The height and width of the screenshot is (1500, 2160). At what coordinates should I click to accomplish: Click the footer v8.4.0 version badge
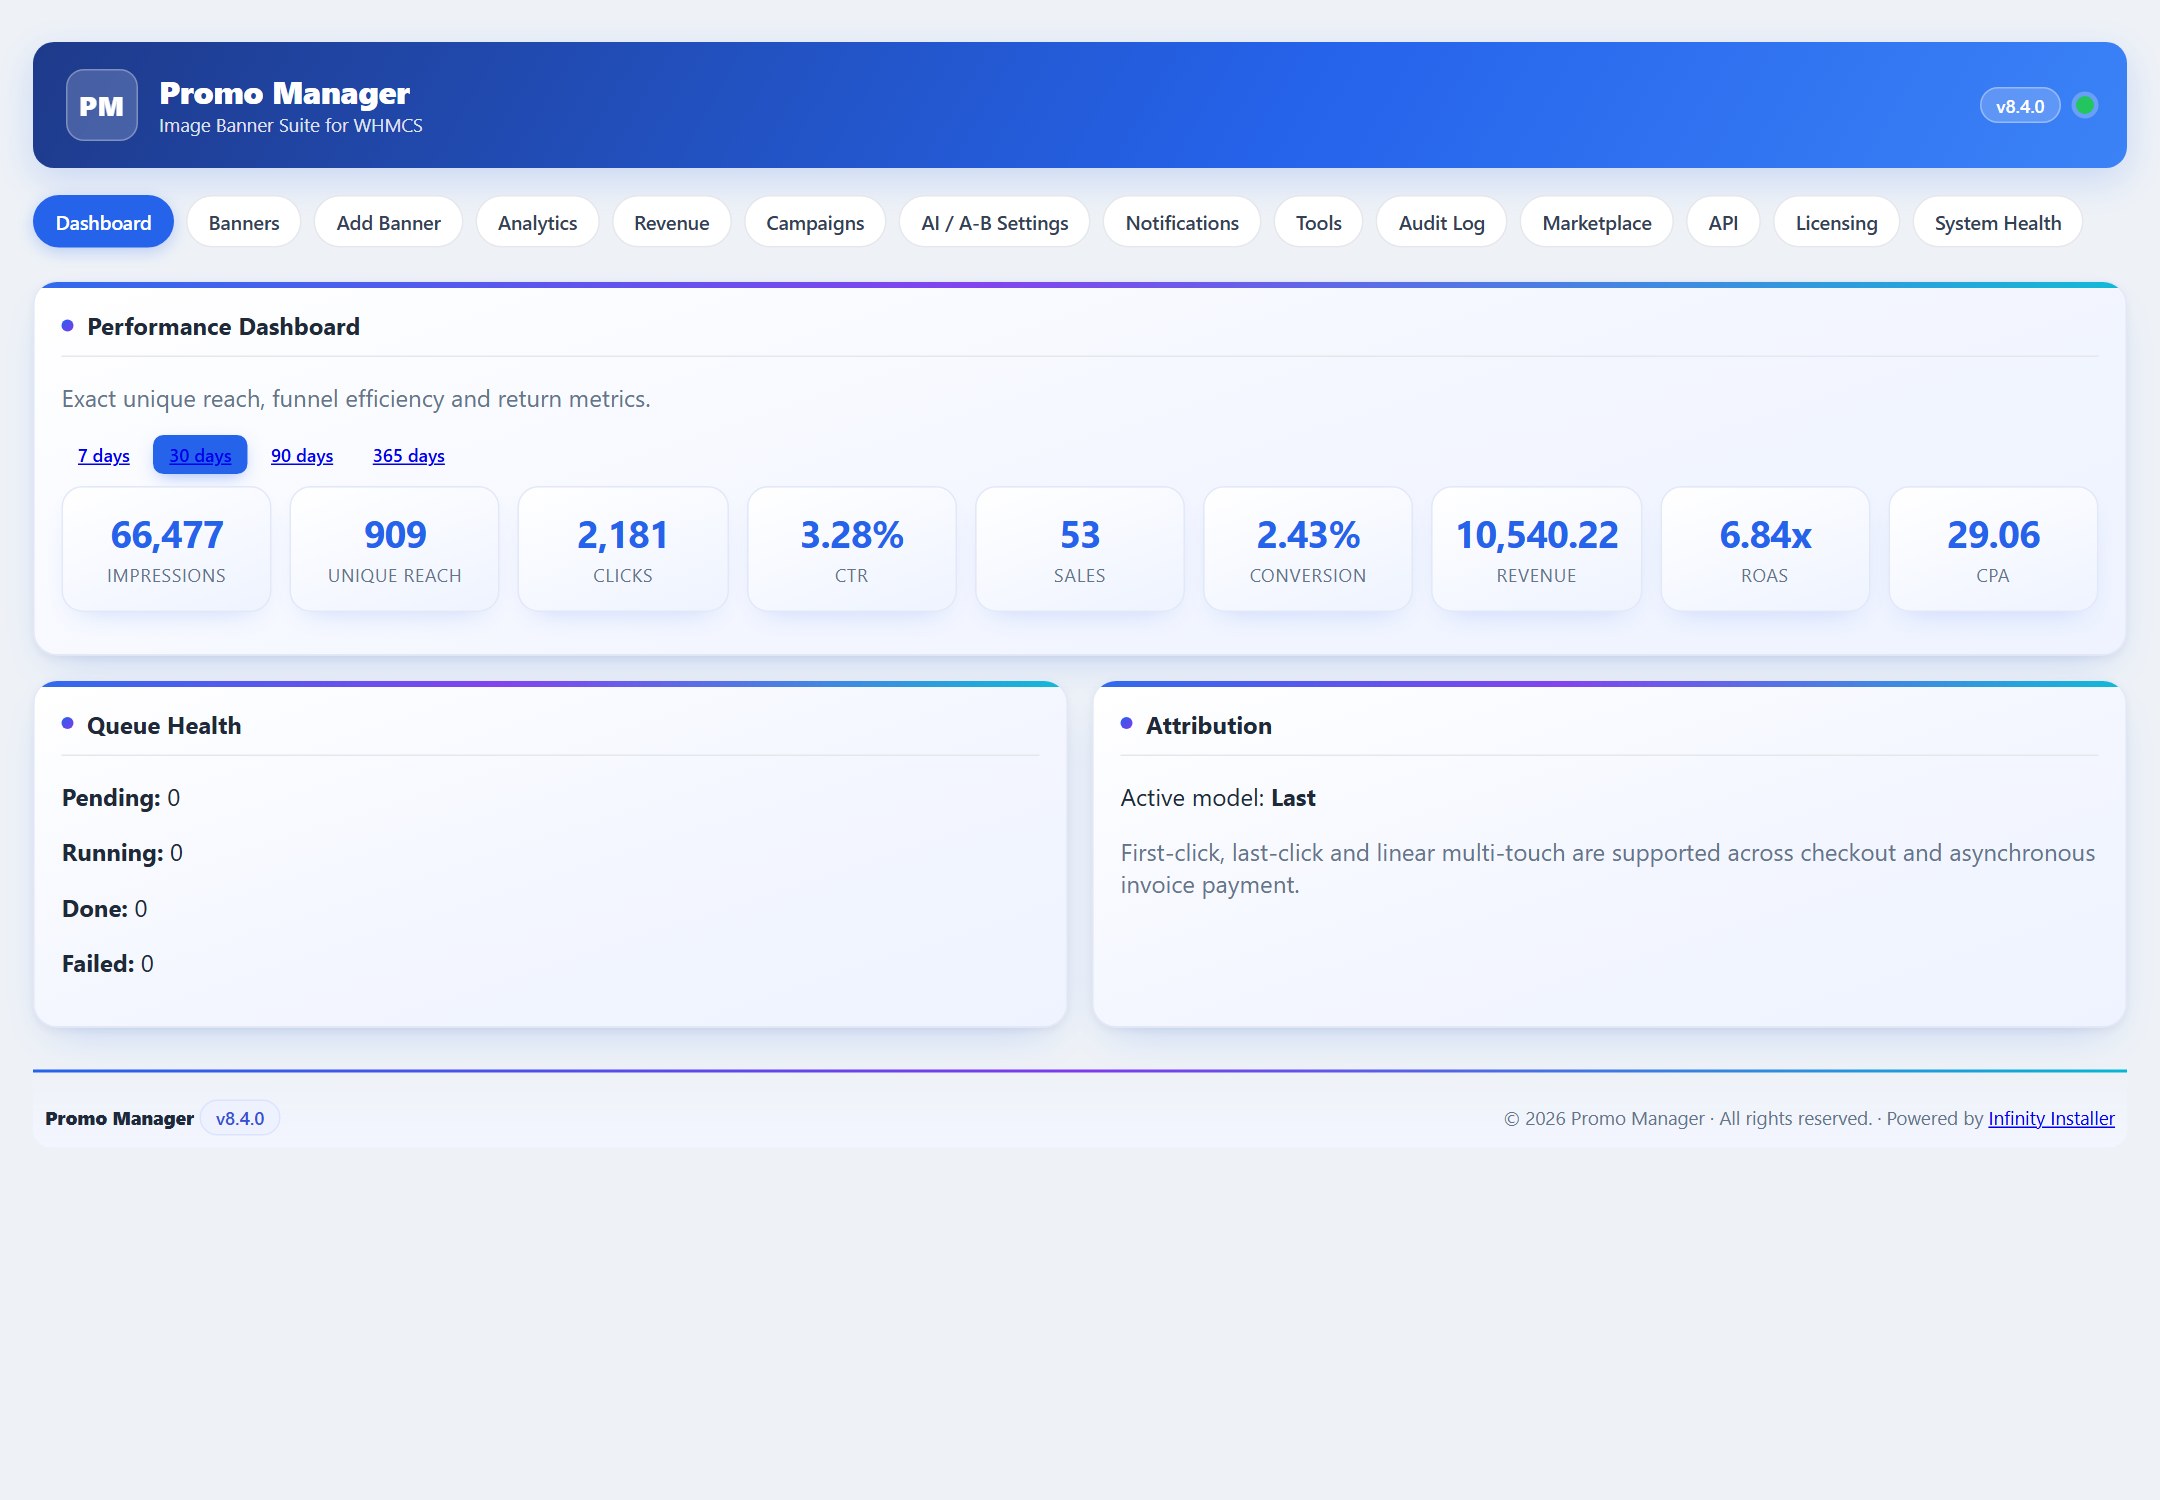coord(240,1118)
